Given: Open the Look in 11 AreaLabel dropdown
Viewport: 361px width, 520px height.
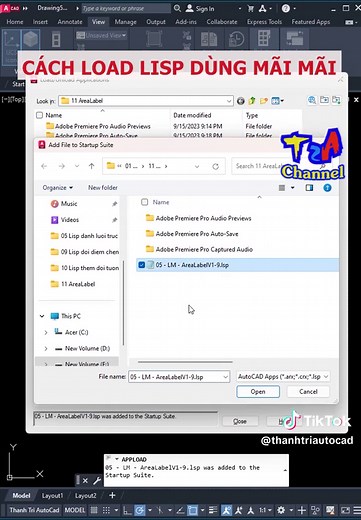Looking at the screenshot, I should (x=229, y=101).
